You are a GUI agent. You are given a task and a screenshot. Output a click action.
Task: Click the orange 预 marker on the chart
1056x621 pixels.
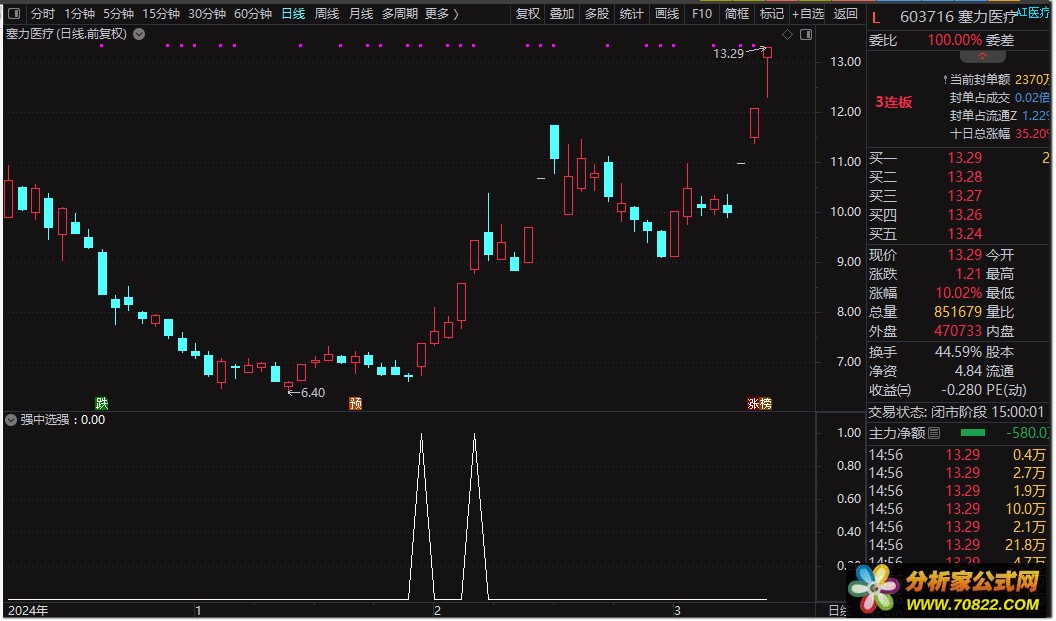point(356,403)
